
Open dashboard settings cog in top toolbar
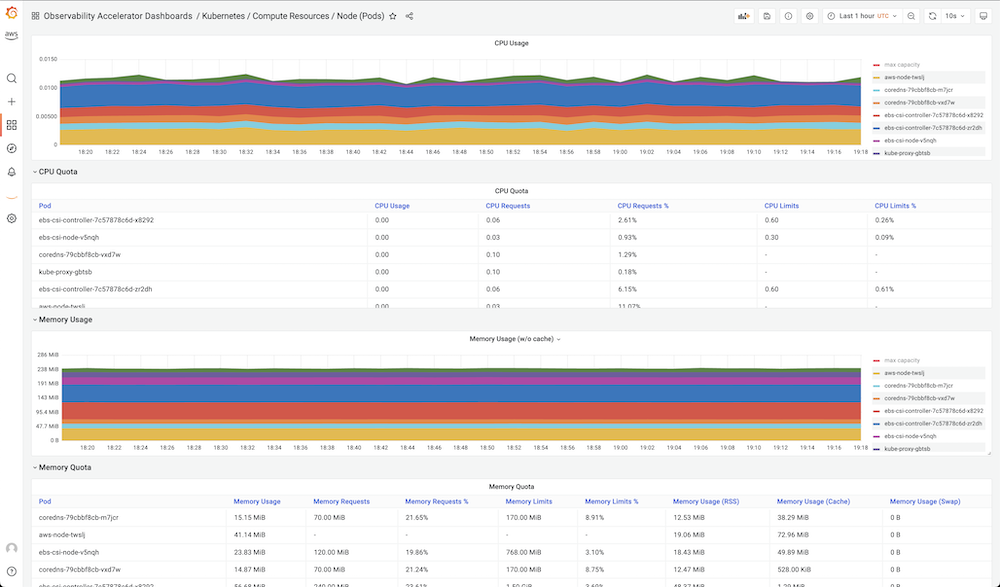[x=810, y=16]
